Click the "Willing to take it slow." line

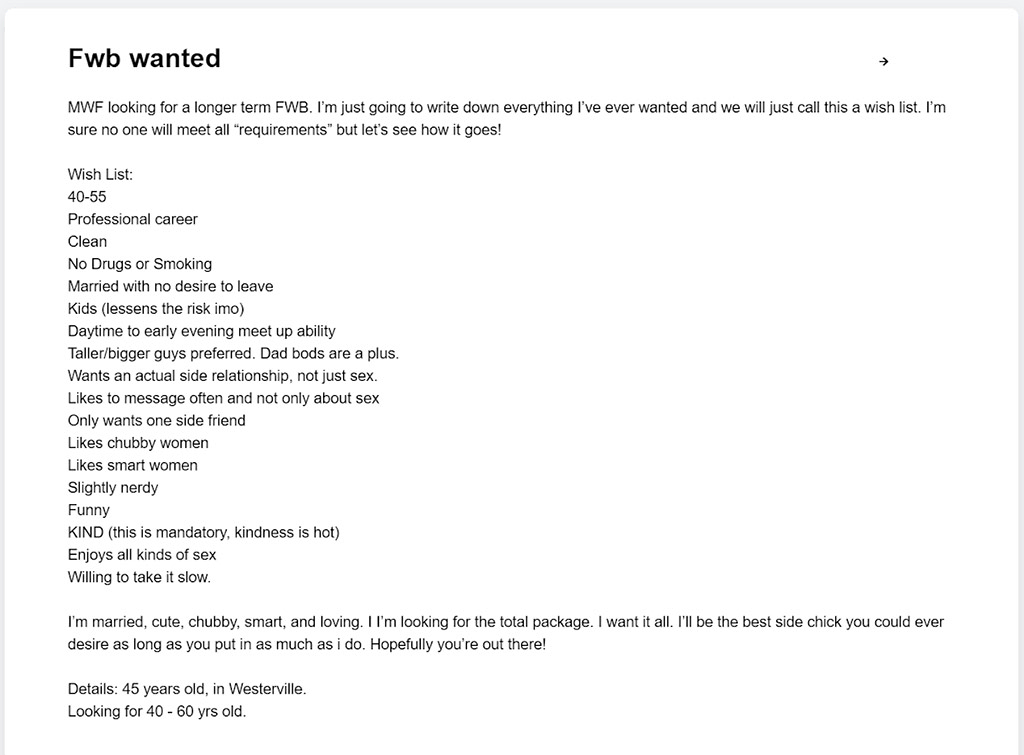click(139, 577)
